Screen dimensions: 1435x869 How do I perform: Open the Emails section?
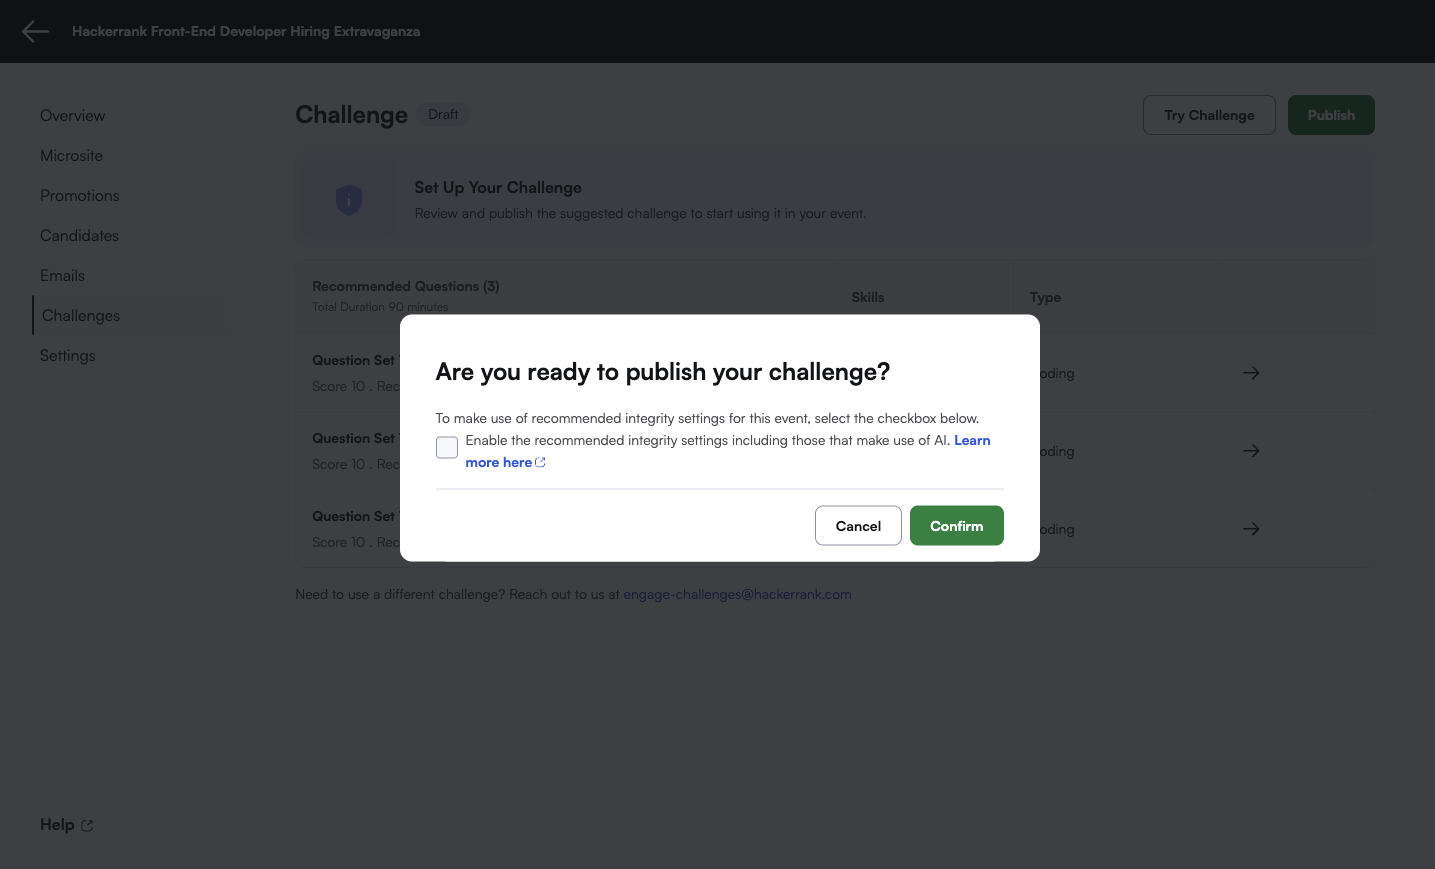[x=62, y=276]
